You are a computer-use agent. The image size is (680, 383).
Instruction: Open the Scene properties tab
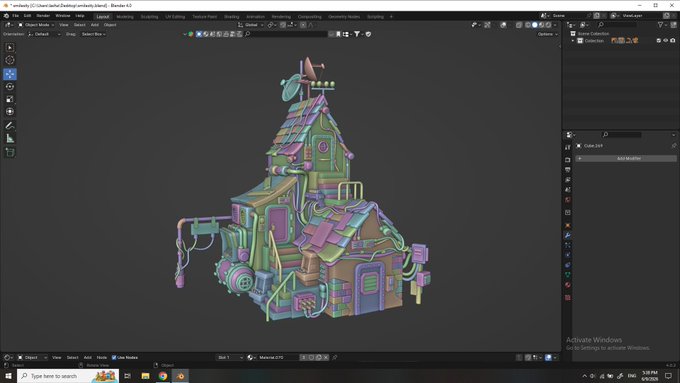tap(568, 190)
